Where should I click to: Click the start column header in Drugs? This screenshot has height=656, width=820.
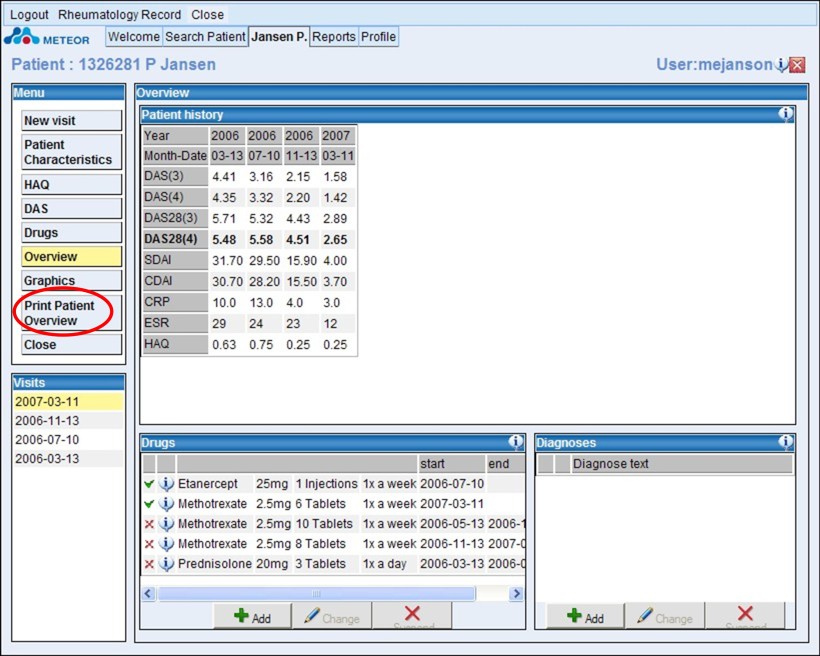pyautogui.click(x=451, y=464)
